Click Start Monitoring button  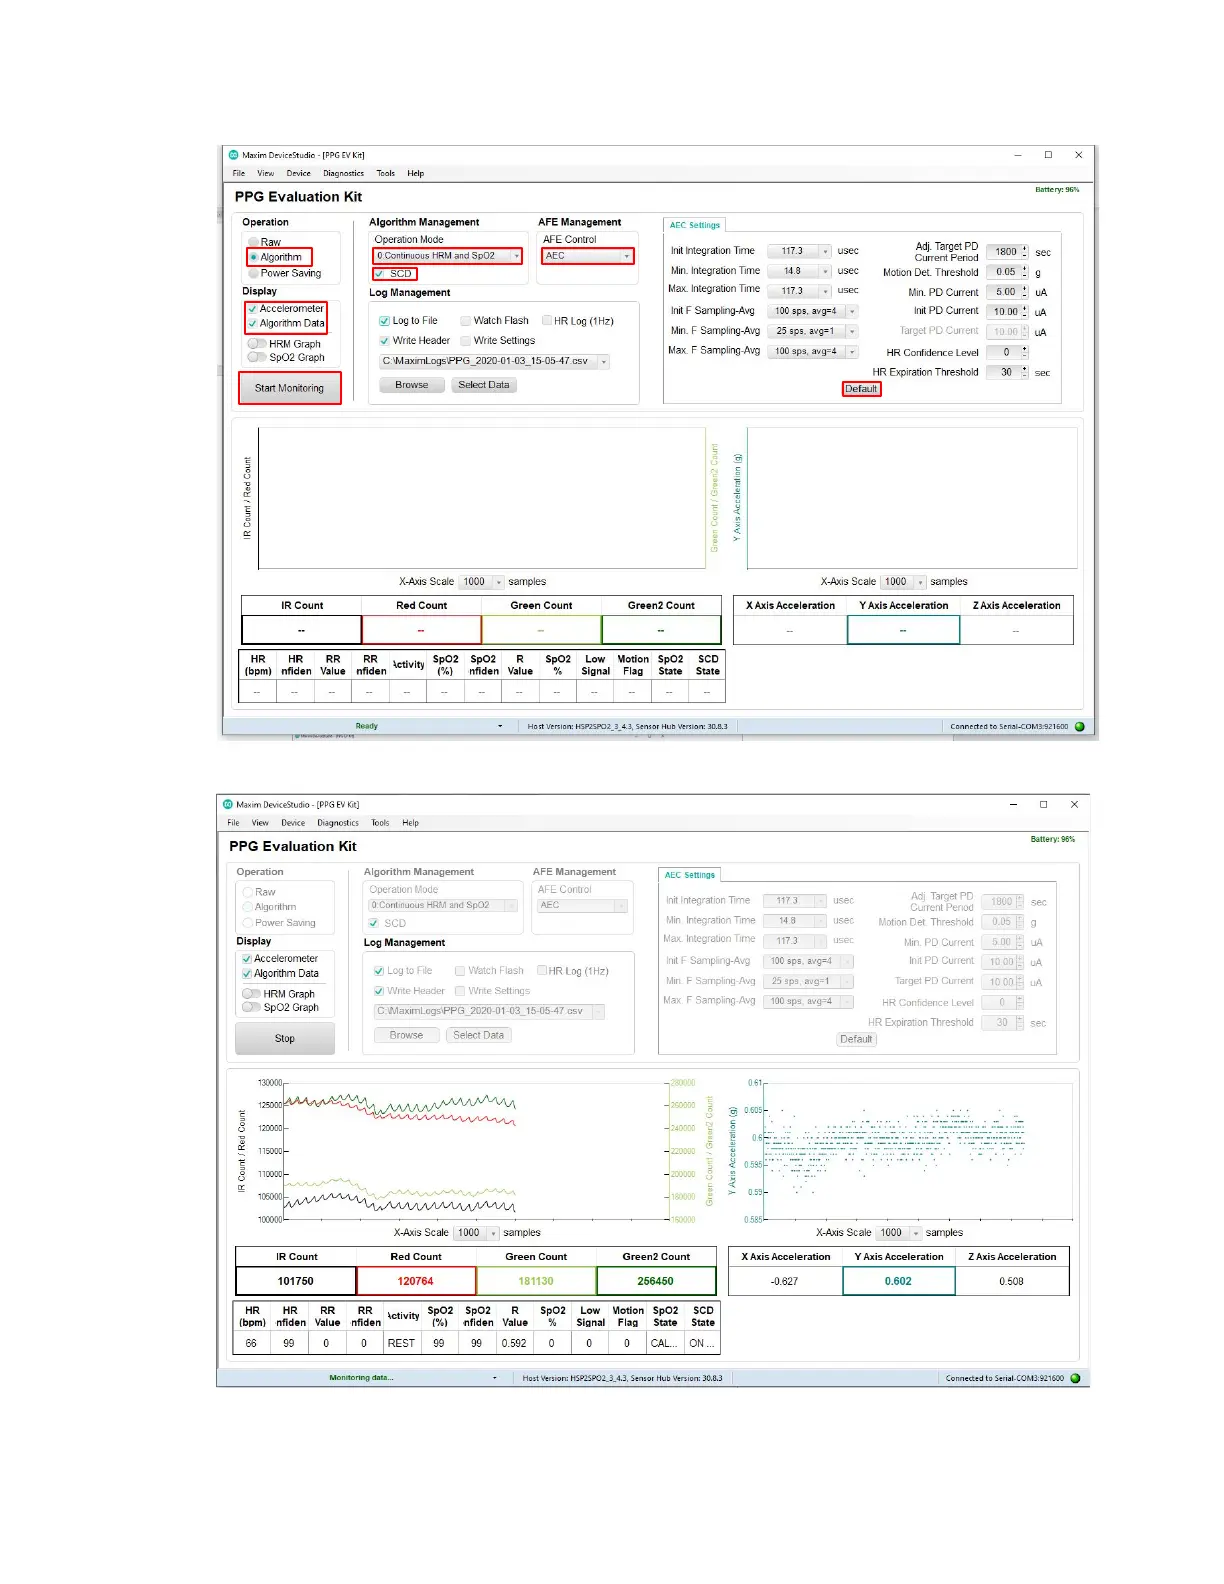(289, 388)
